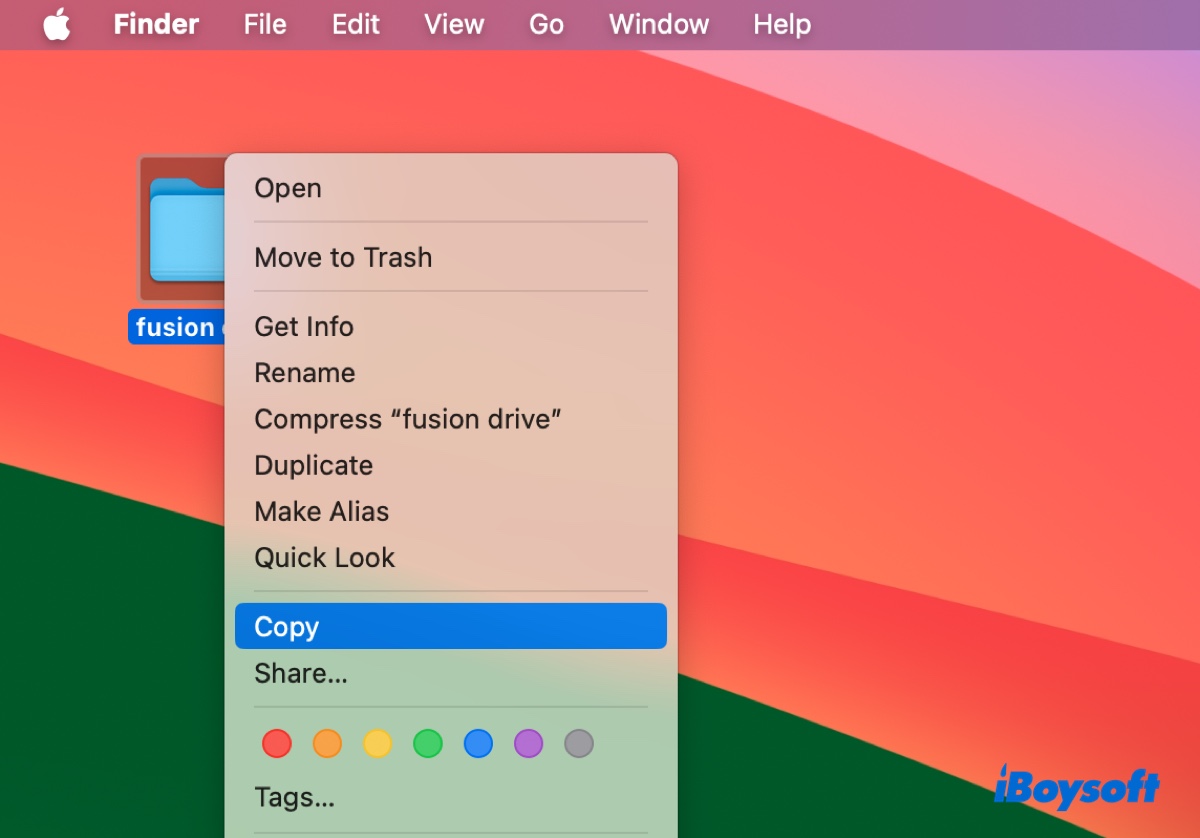Apply the purple color tag
Viewport: 1200px width, 838px height.
click(528, 744)
